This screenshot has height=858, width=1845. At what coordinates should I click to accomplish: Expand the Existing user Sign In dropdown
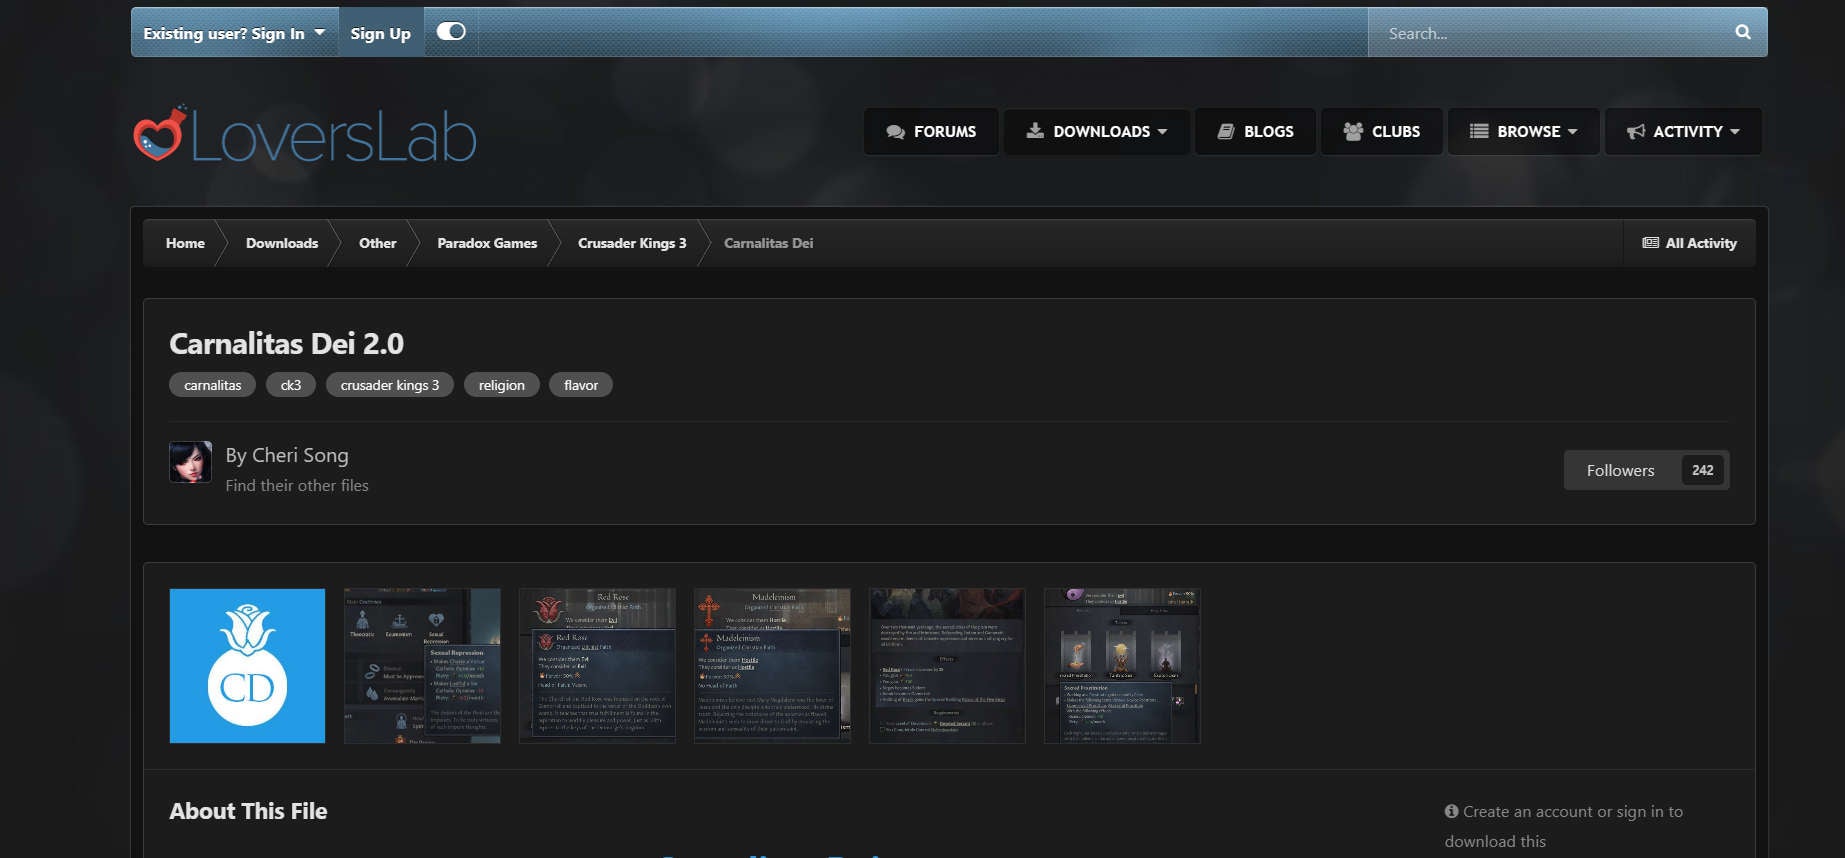[234, 33]
